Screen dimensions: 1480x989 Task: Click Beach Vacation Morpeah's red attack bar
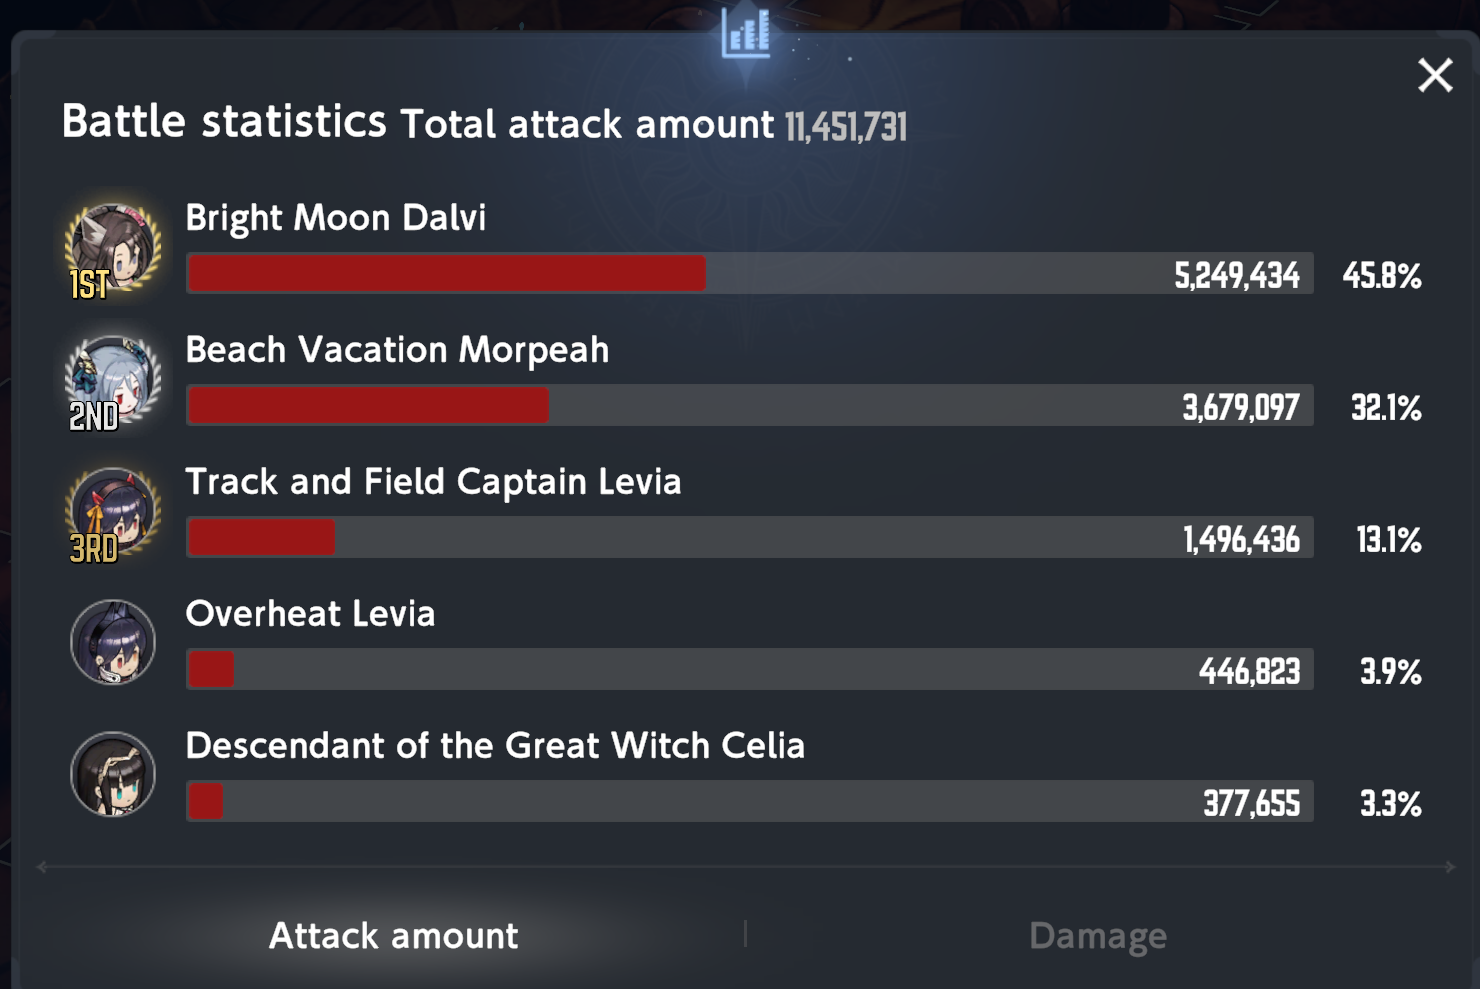coord(369,405)
